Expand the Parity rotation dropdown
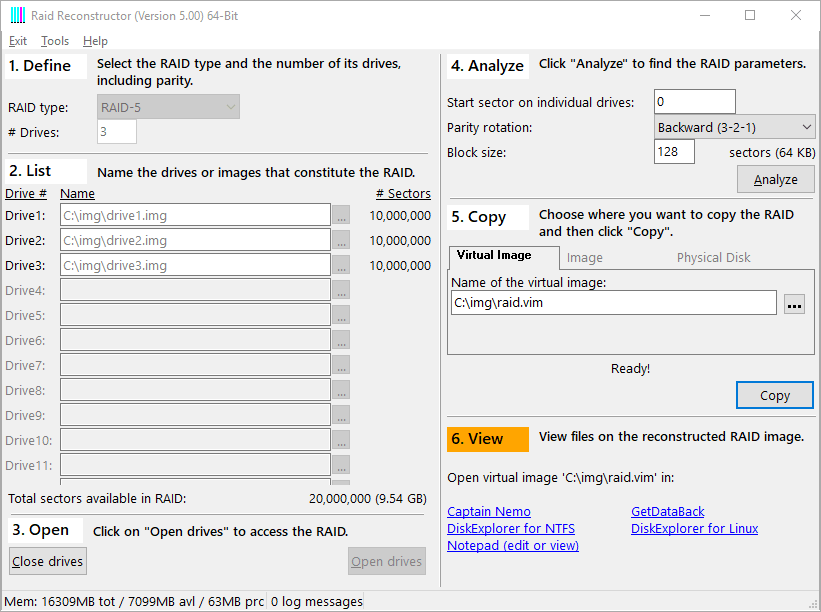821x612 pixels. coord(735,127)
